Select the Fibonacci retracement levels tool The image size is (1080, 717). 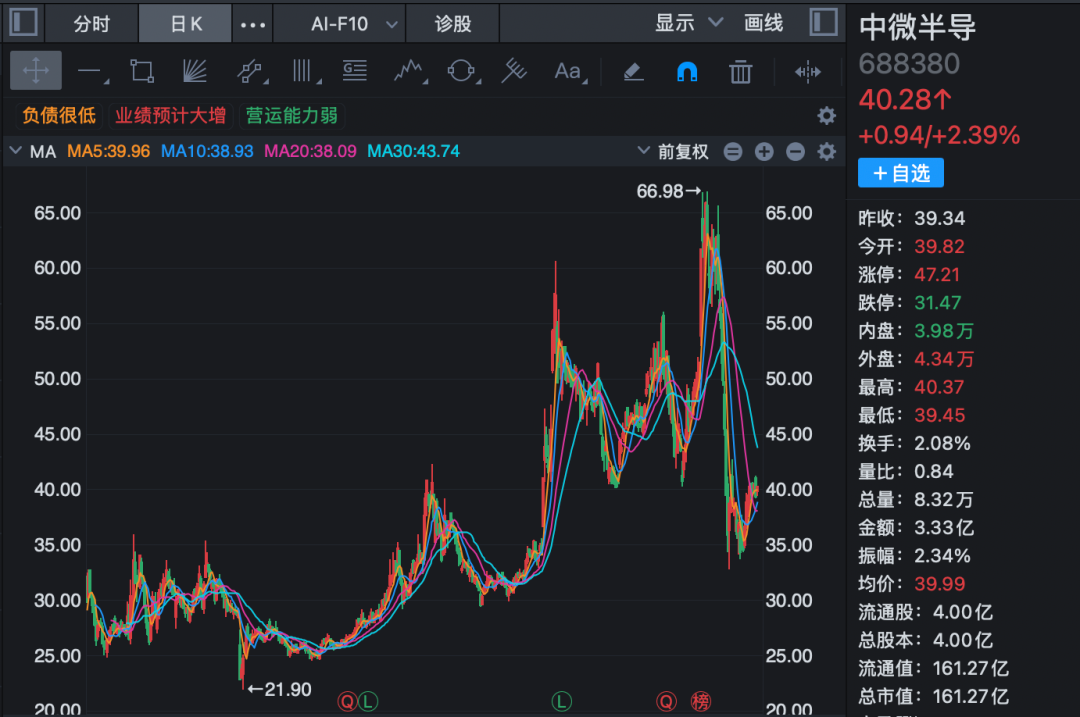point(355,70)
